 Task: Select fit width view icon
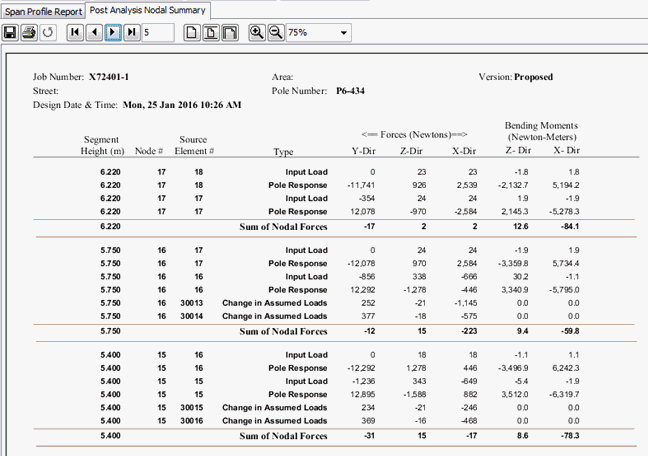click(x=230, y=32)
